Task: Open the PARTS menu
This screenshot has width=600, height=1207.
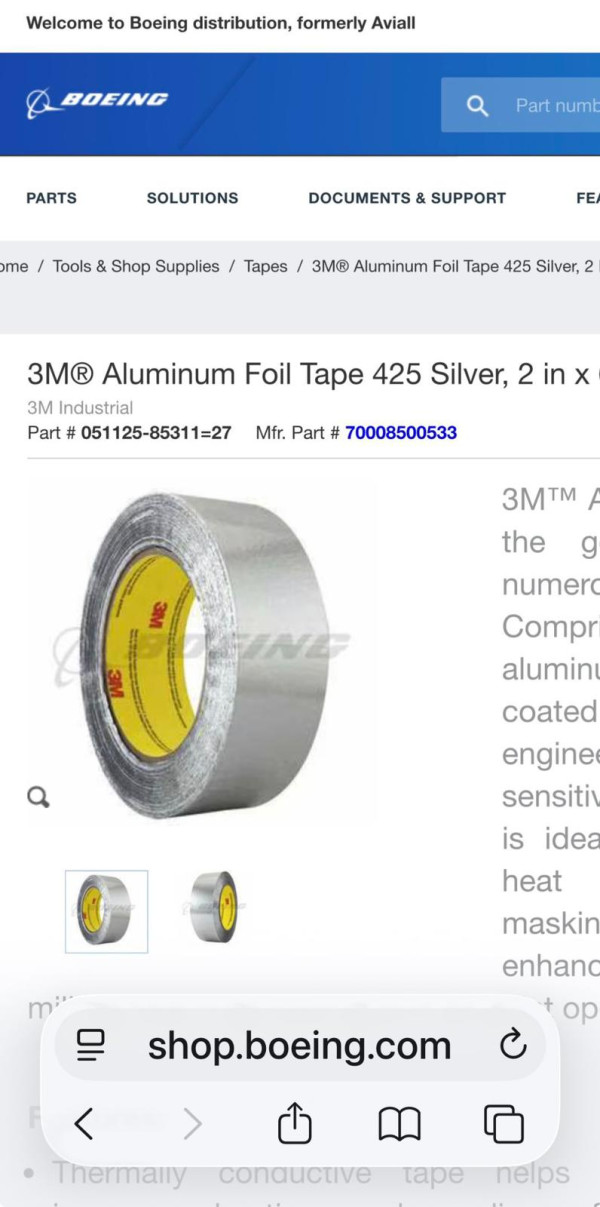Action: click(51, 198)
